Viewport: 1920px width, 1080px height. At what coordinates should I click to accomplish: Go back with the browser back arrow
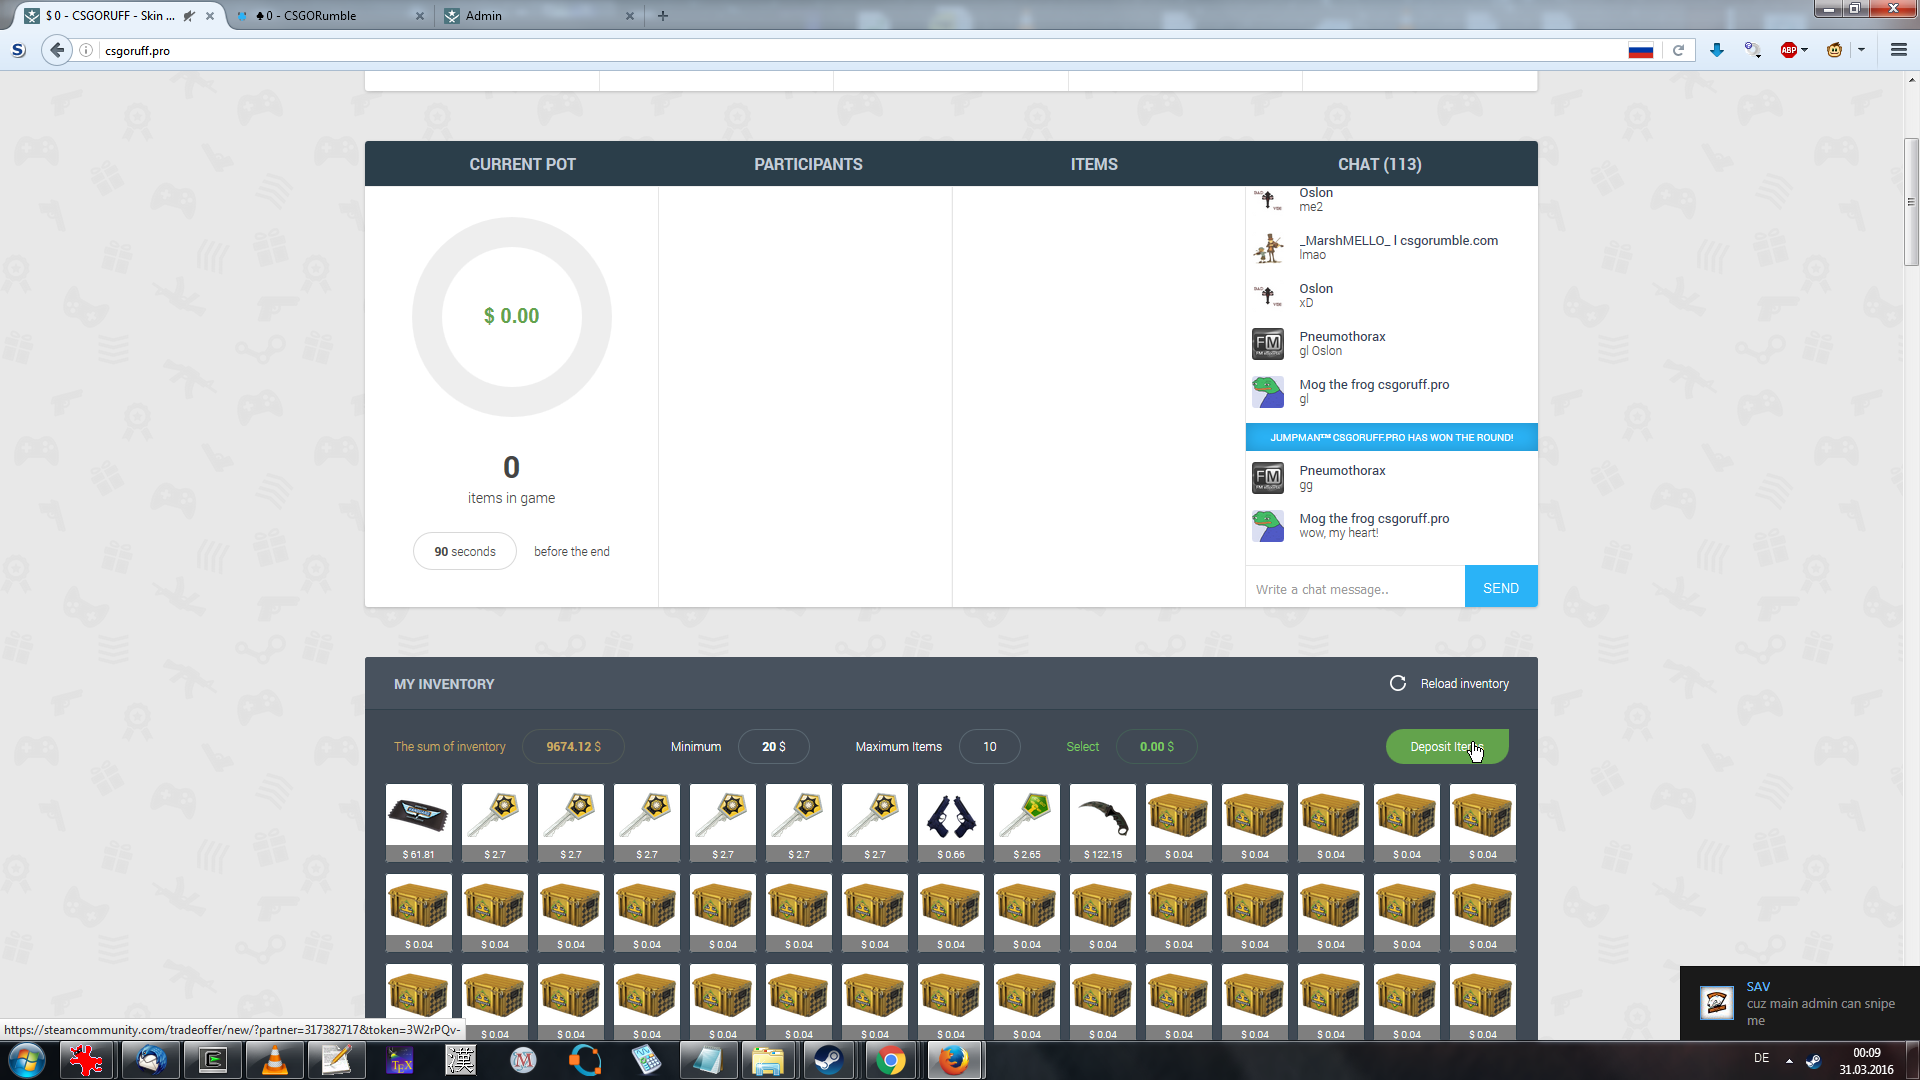pos(57,50)
